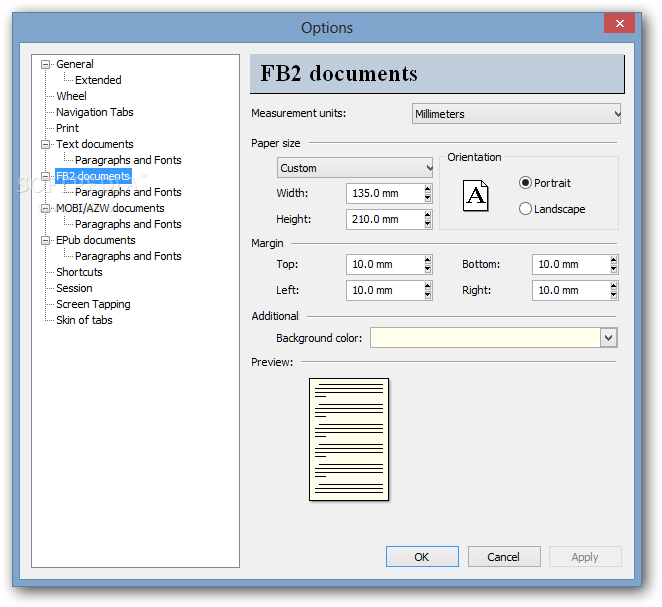Click the Width value field
The height and width of the screenshot is (607, 662).
click(x=385, y=193)
